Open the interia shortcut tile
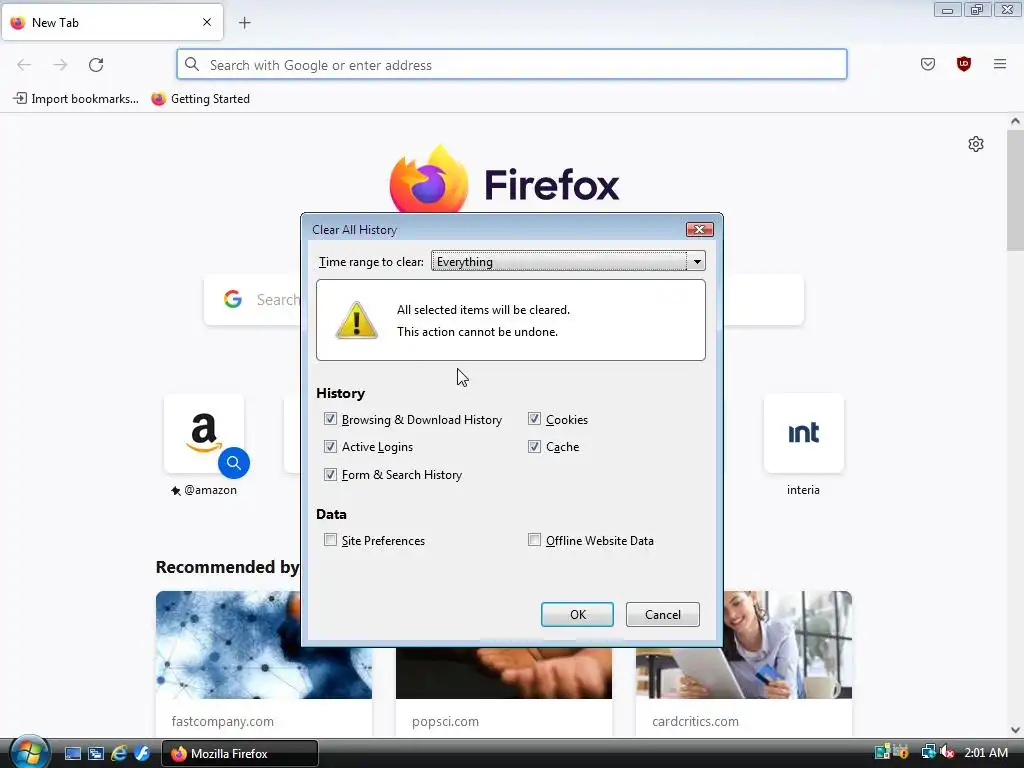 (x=803, y=434)
